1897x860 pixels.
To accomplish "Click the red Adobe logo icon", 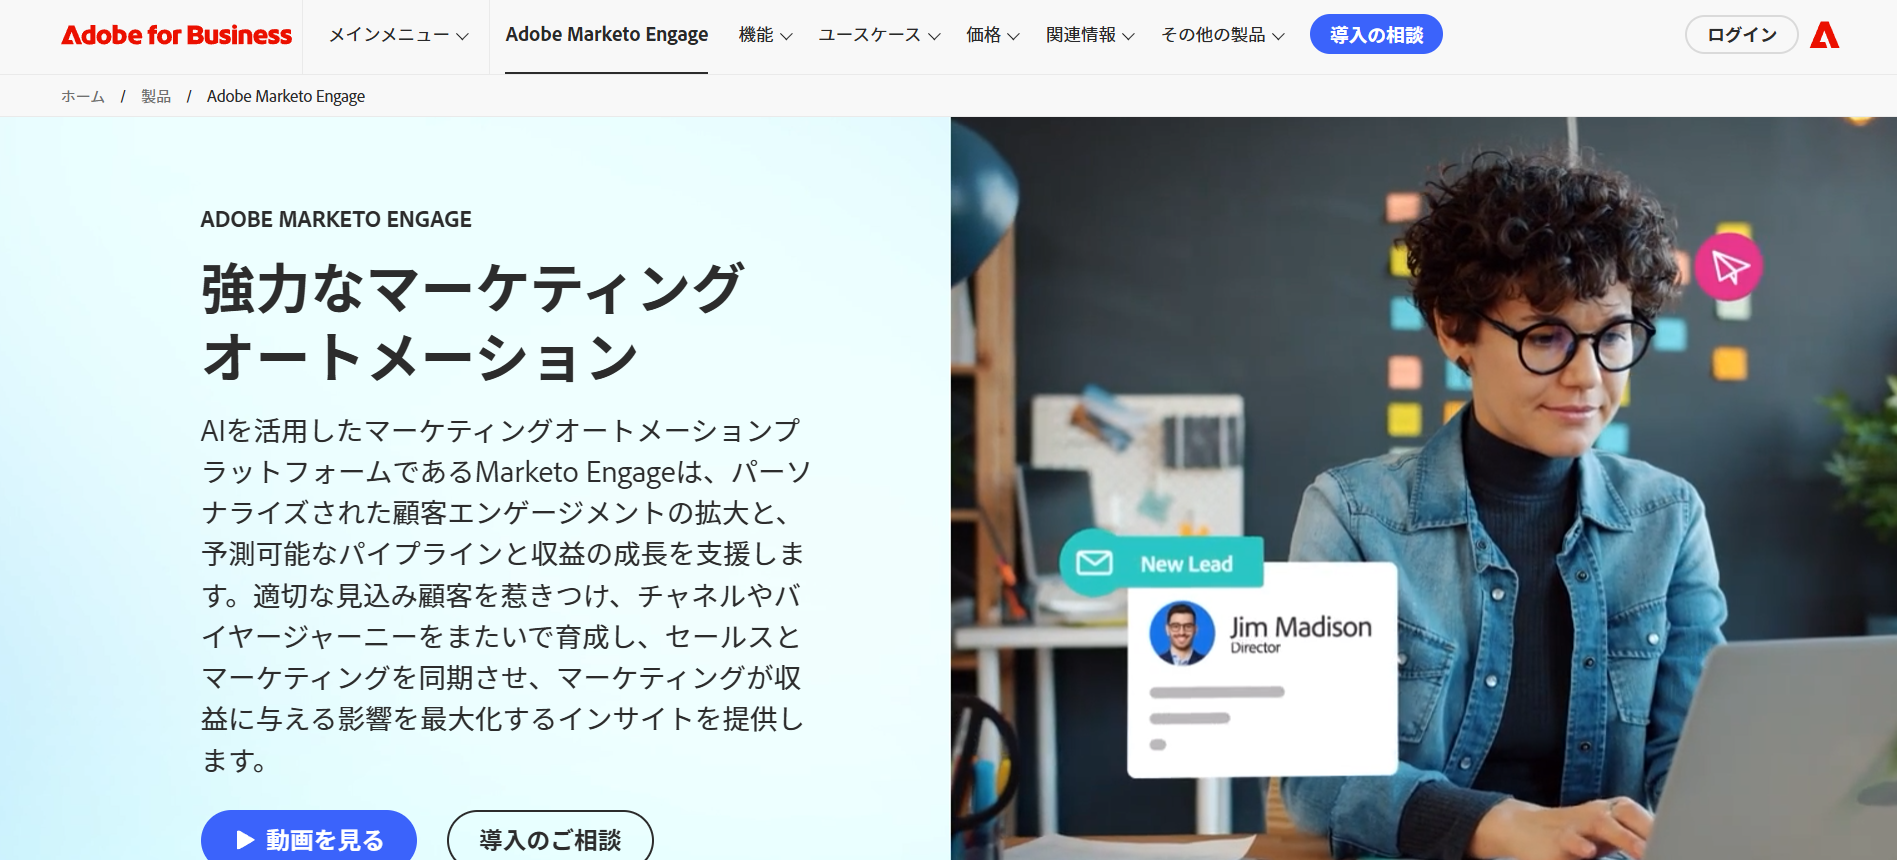I will pyautogui.click(x=1824, y=35).
